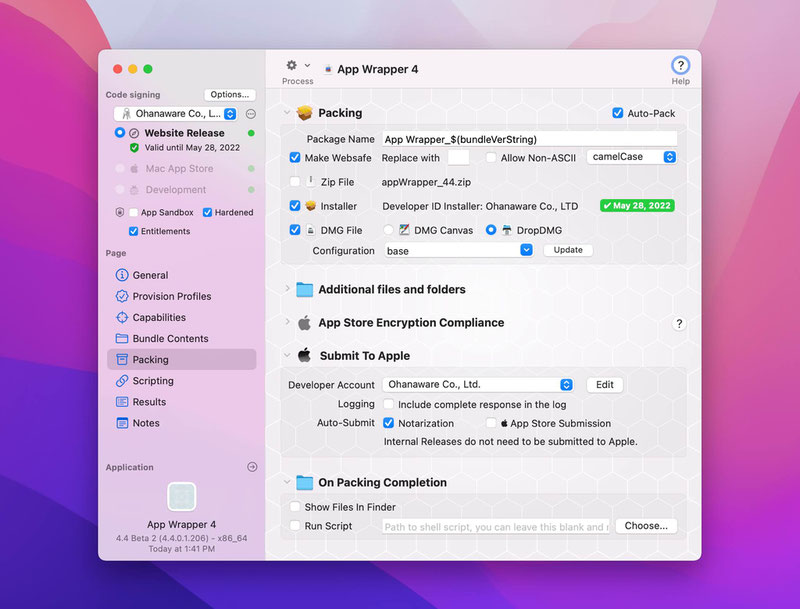Click the Results list icon

tap(122, 402)
